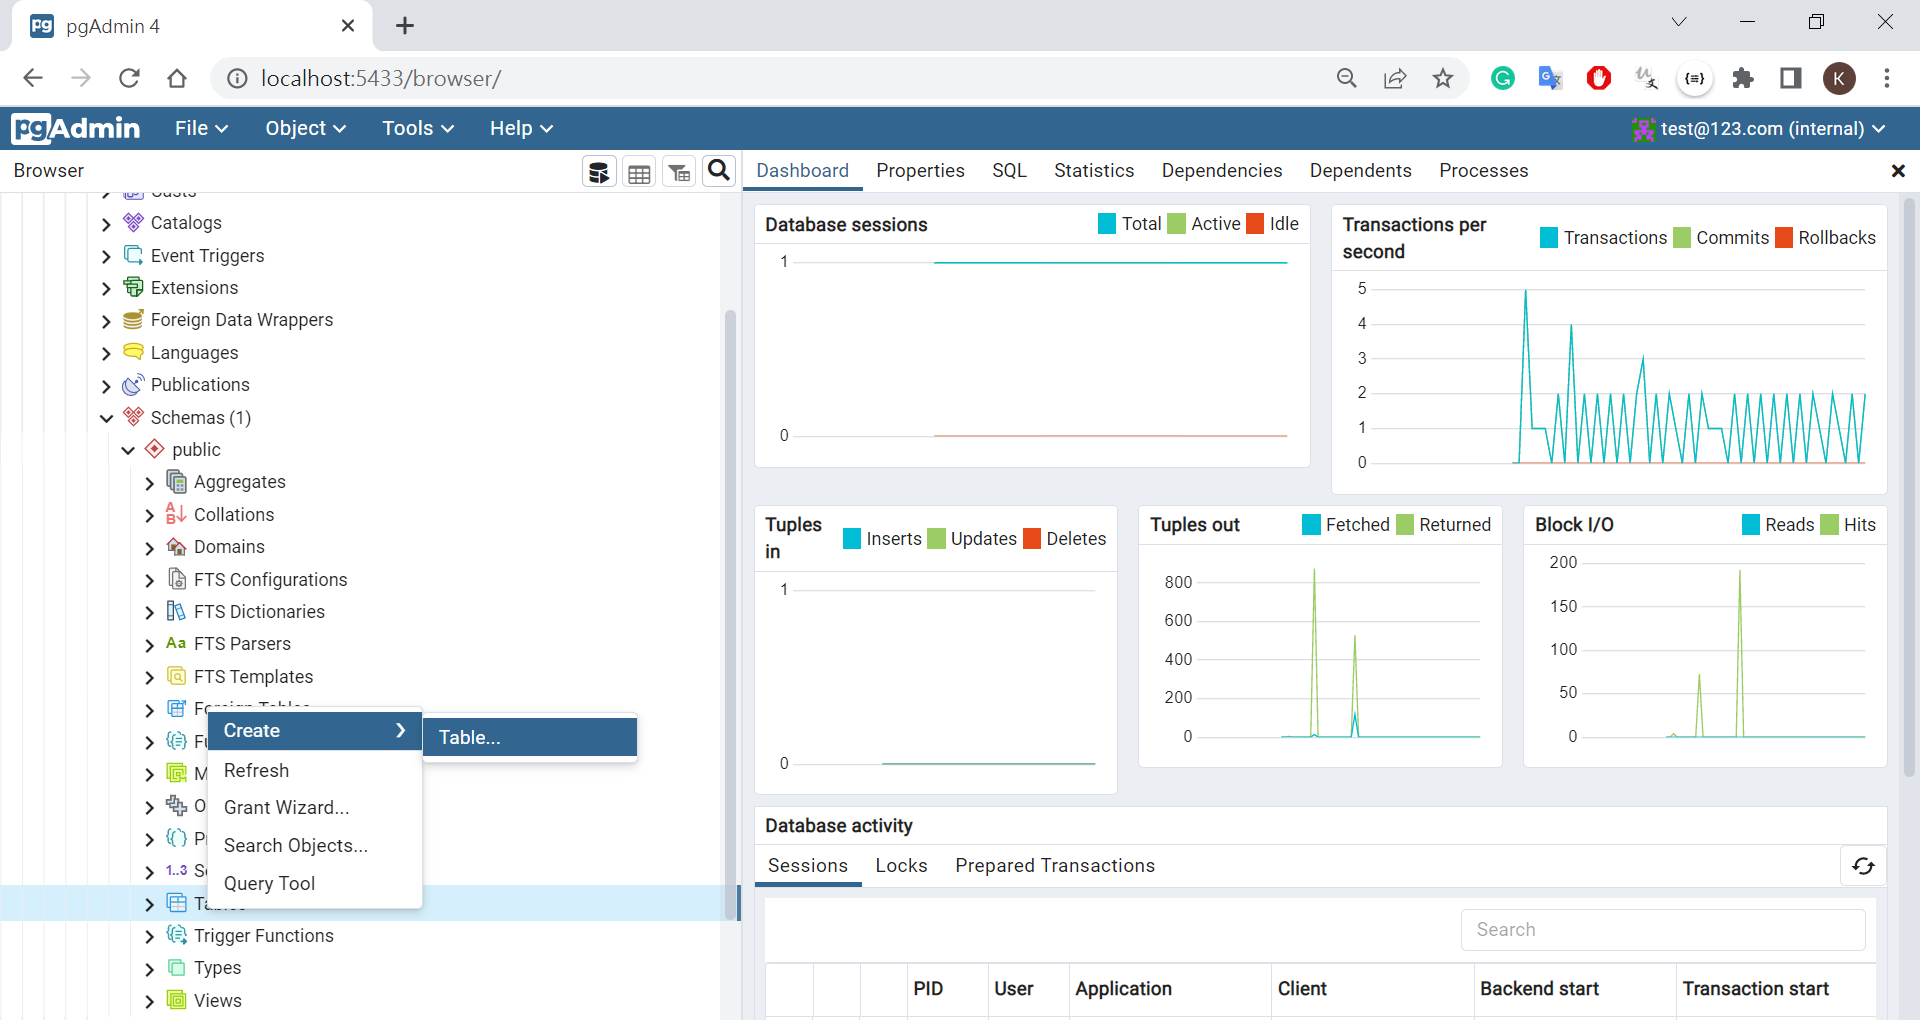Expand the Views tree node
Image resolution: width=1920 pixels, height=1020 pixels.
pyautogui.click(x=150, y=1001)
